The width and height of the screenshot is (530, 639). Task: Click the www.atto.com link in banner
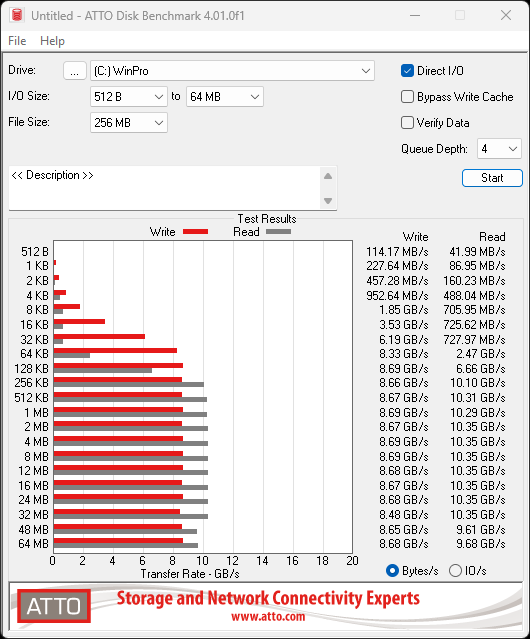(x=268, y=617)
